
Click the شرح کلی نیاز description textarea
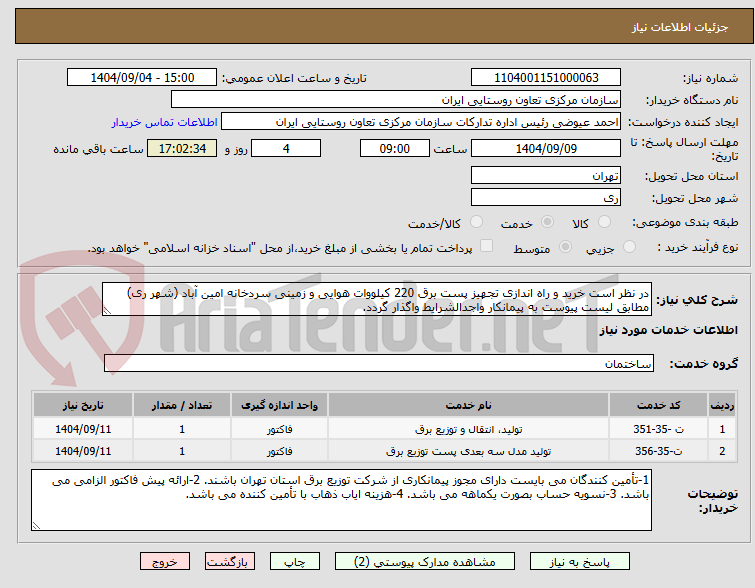click(377, 300)
